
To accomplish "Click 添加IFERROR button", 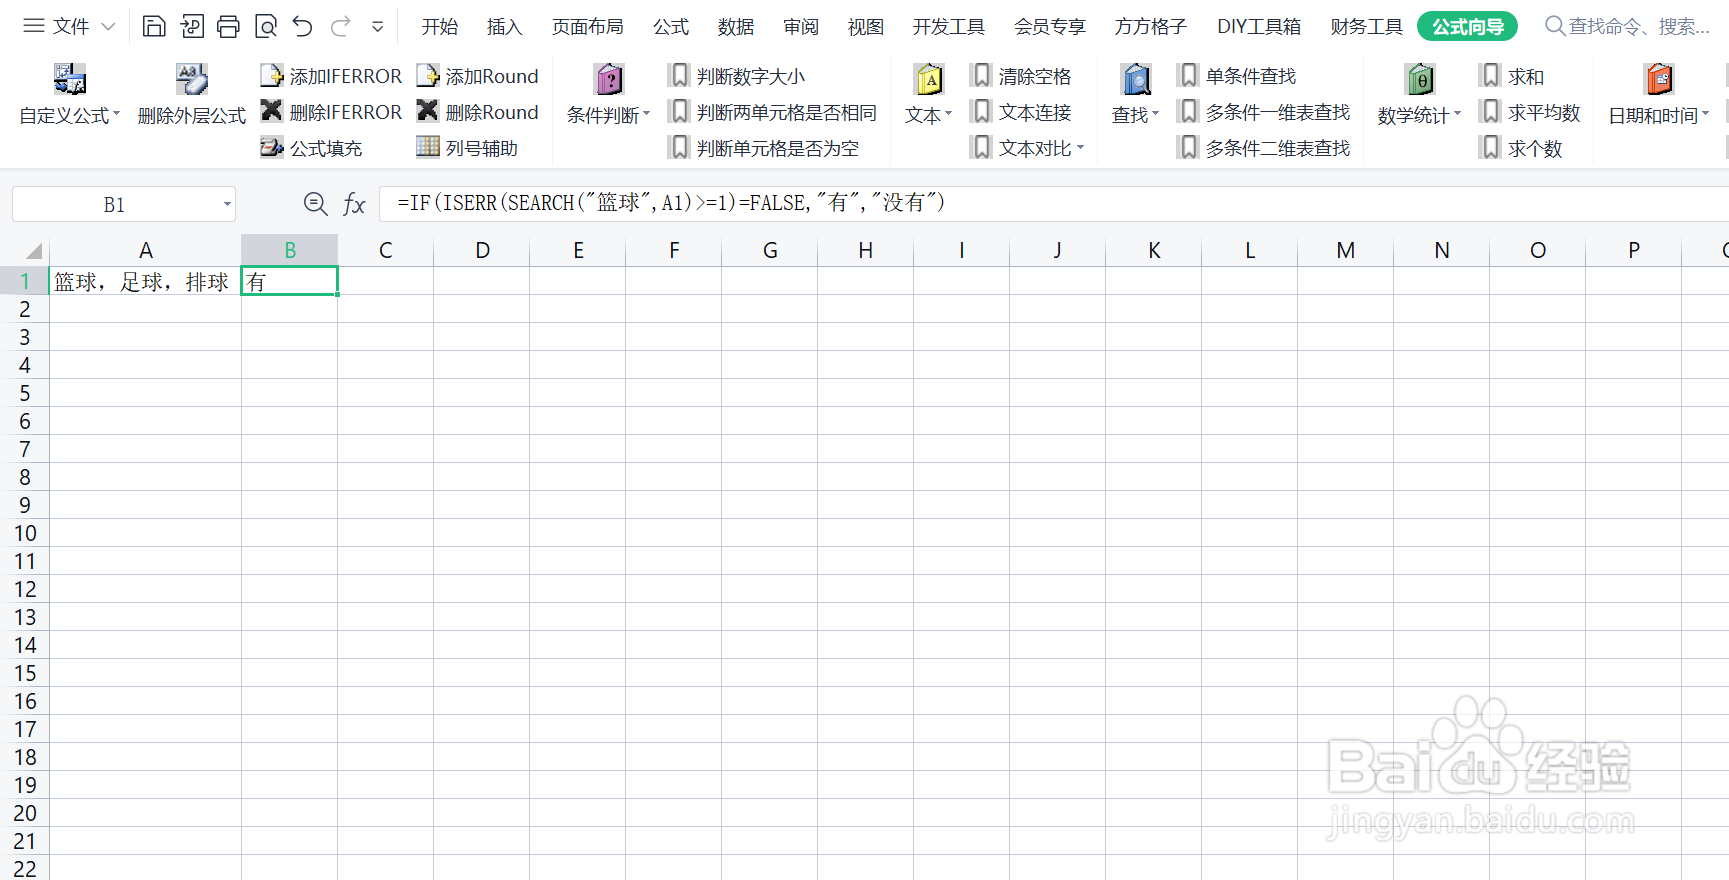I will [x=331, y=76].
